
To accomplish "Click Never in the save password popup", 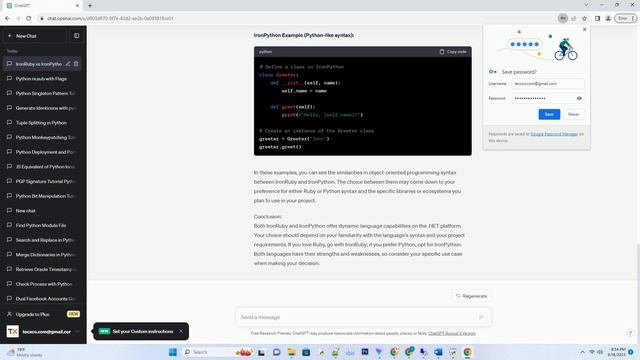I will point(573,114).
